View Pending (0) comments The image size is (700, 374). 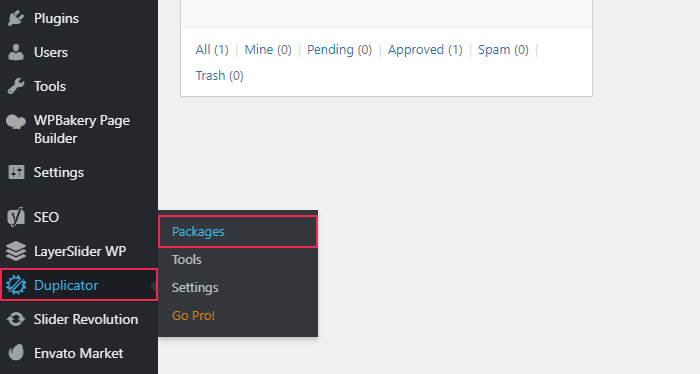tap(339, 50)
